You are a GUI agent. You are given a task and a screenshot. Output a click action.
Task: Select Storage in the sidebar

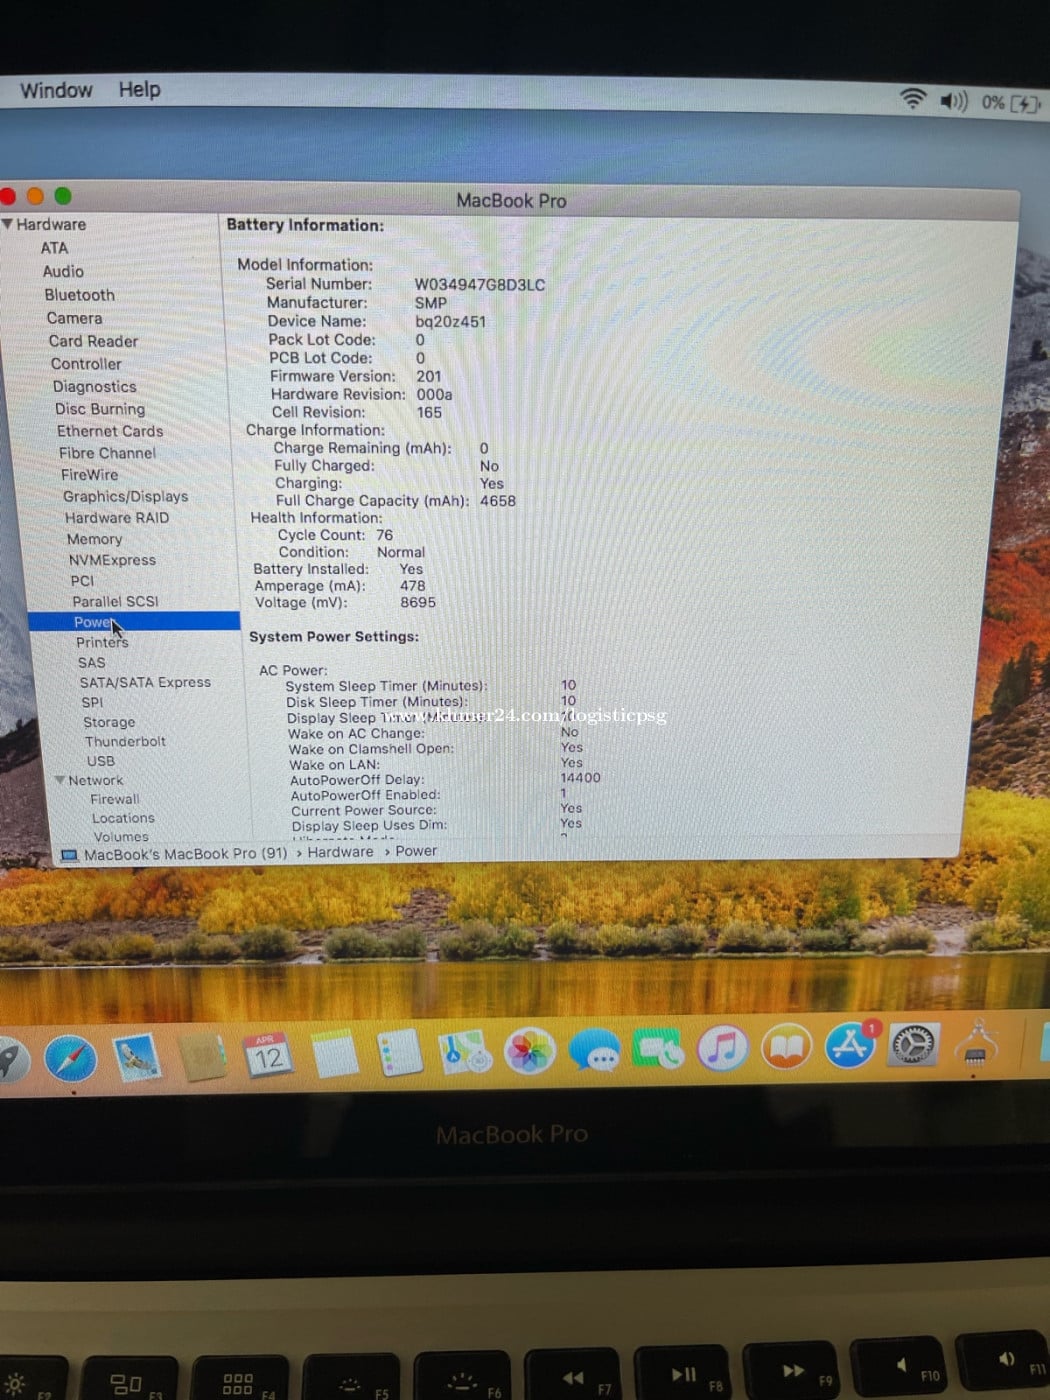point(109,722)
